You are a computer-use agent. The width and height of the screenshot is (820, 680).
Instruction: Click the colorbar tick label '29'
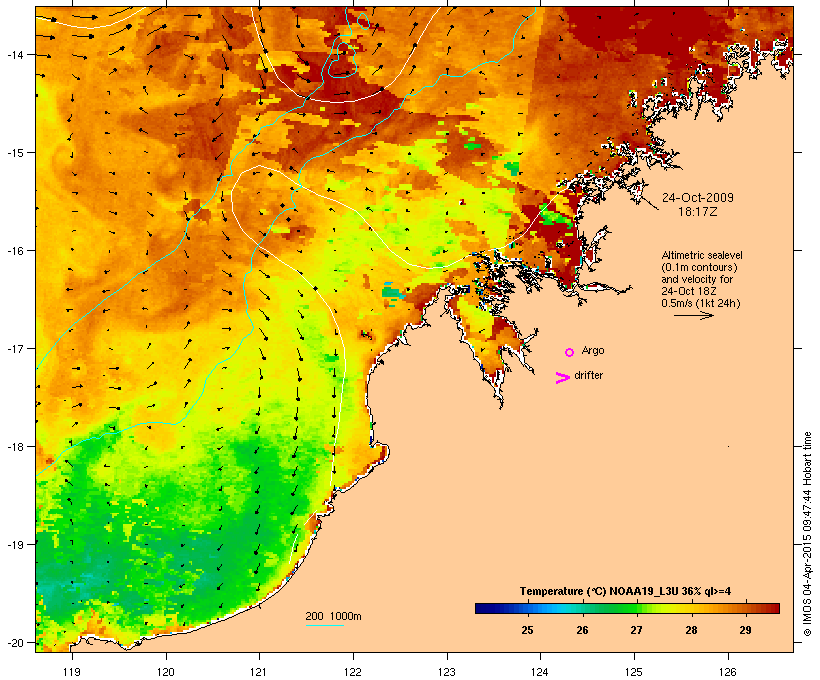(745, 630)
